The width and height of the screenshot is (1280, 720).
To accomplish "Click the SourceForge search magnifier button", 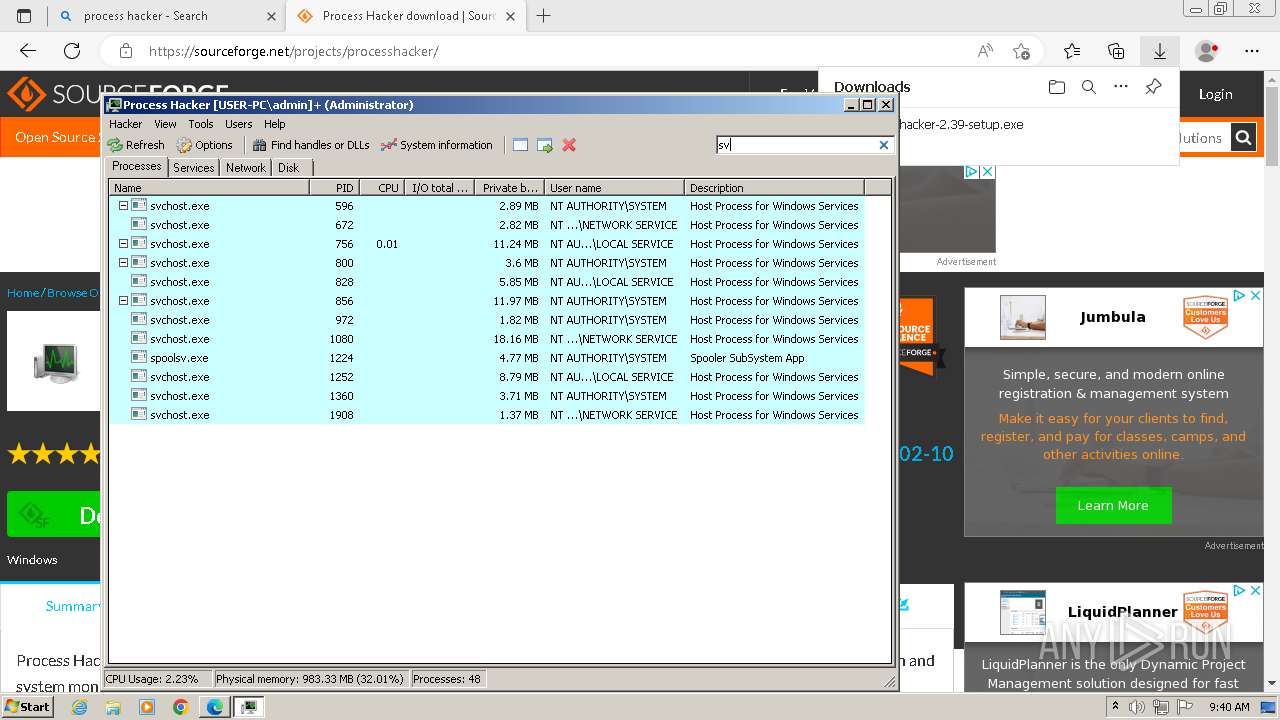I will click(x=1243, y=138).
